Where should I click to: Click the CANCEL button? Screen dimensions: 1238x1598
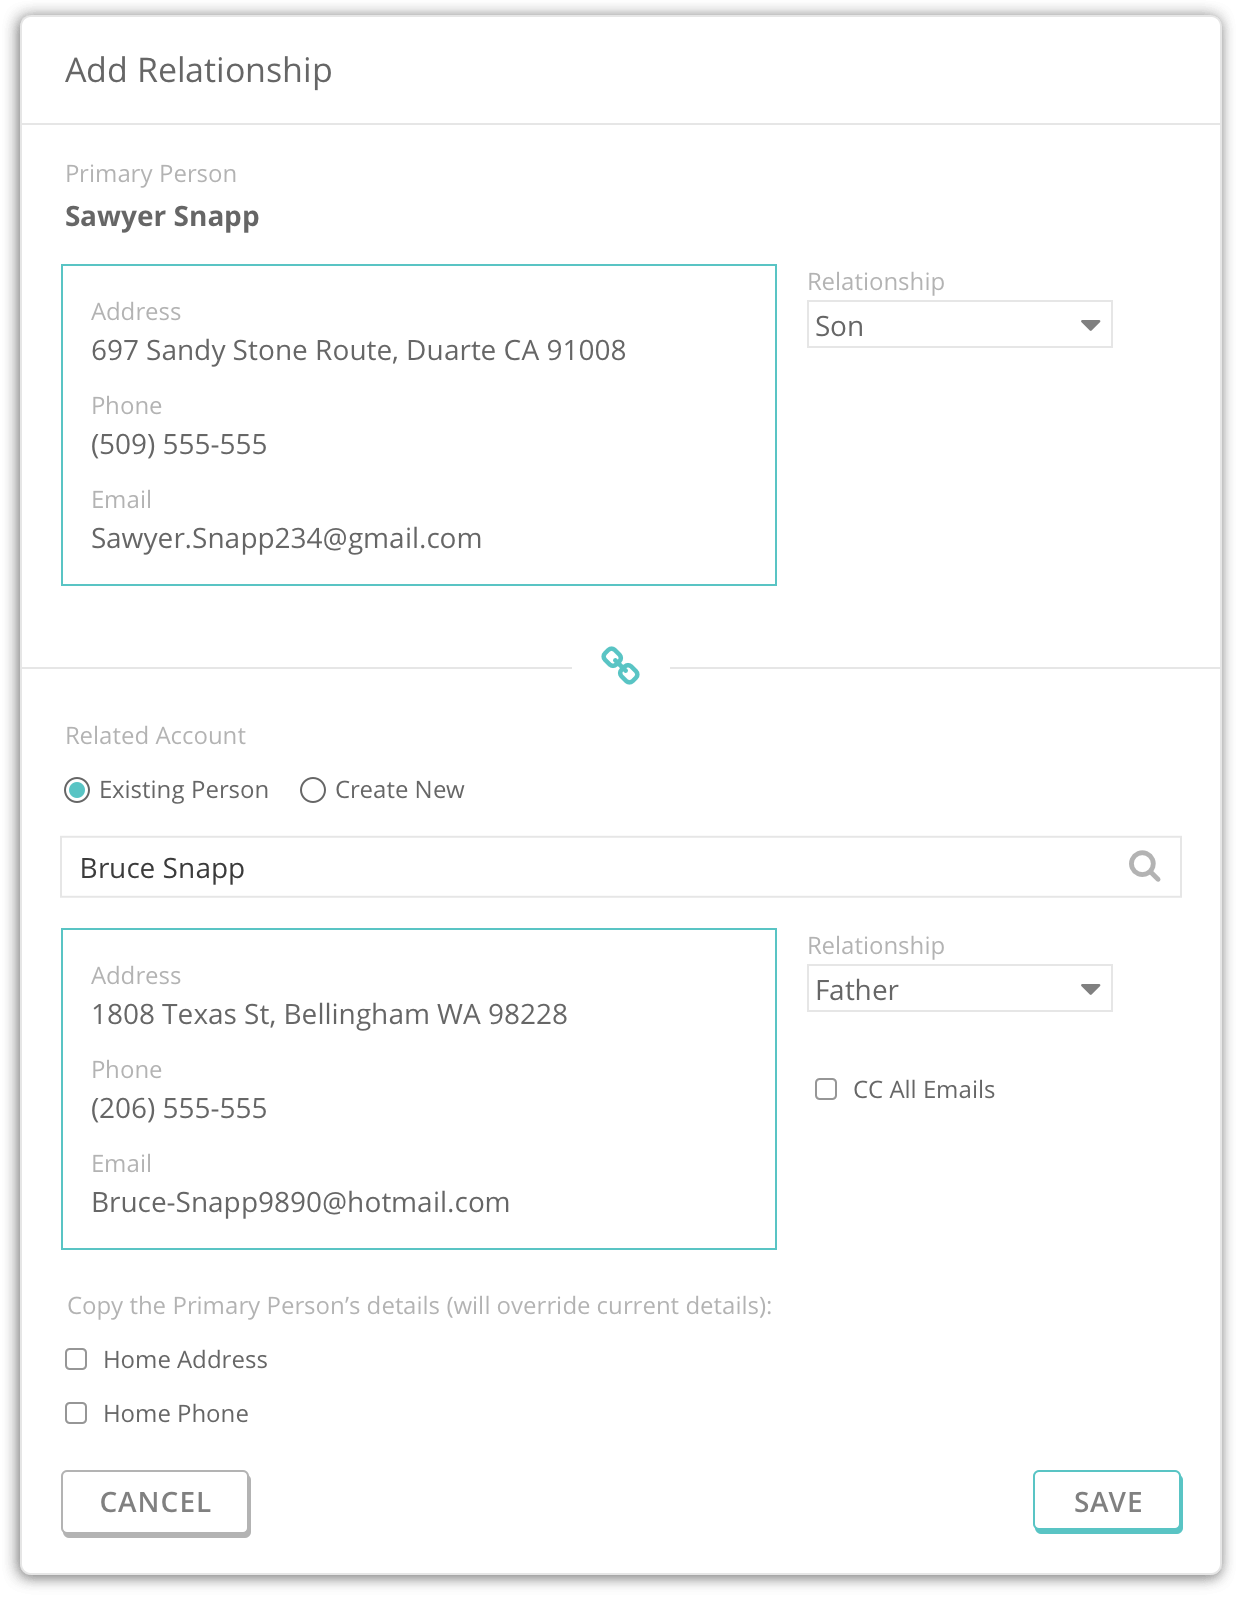155,1502
